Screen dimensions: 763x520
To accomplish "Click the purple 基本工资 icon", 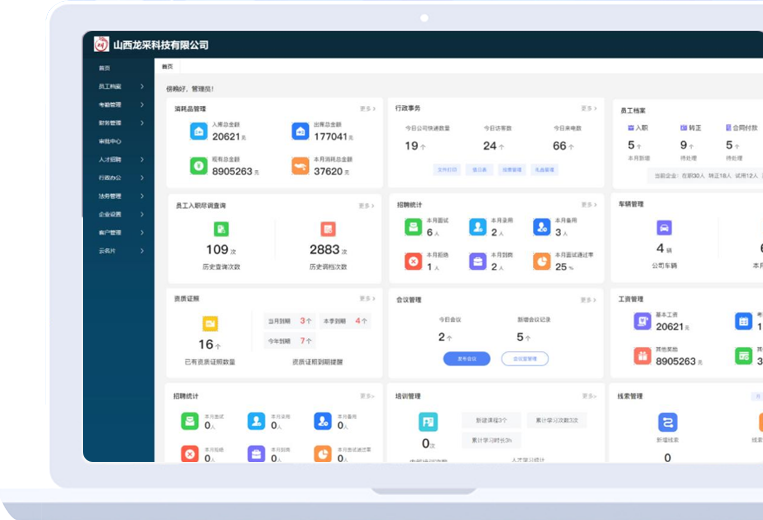I will tap(642, 321).
